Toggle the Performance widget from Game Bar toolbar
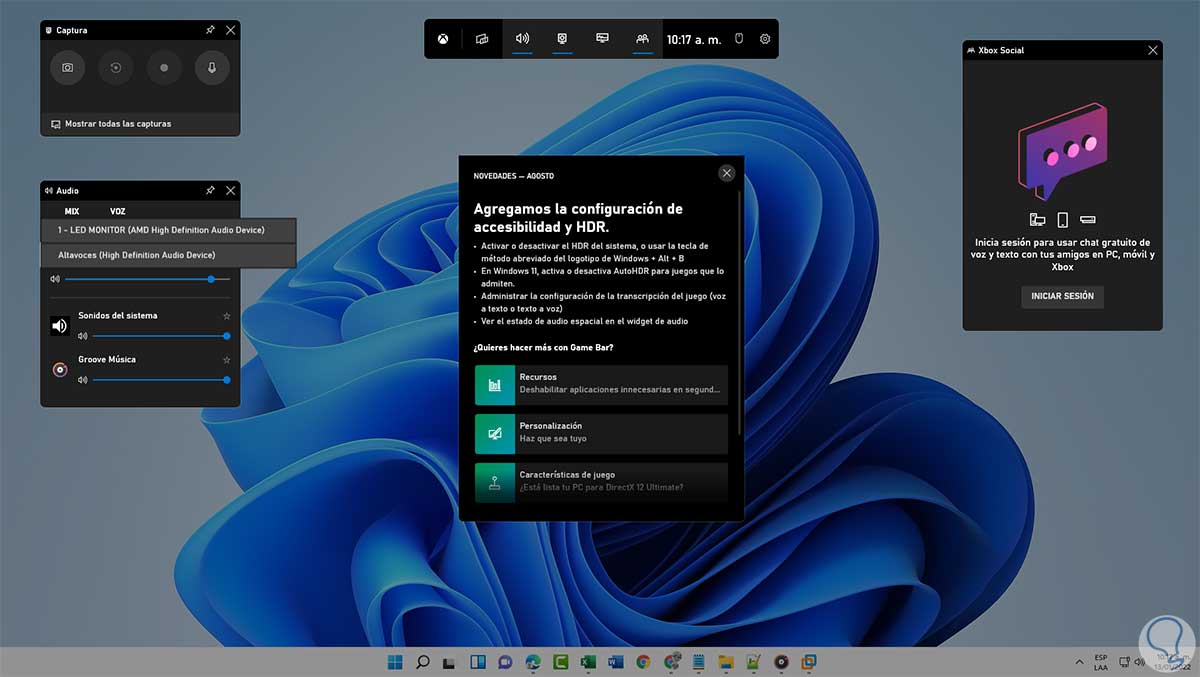 602,39
